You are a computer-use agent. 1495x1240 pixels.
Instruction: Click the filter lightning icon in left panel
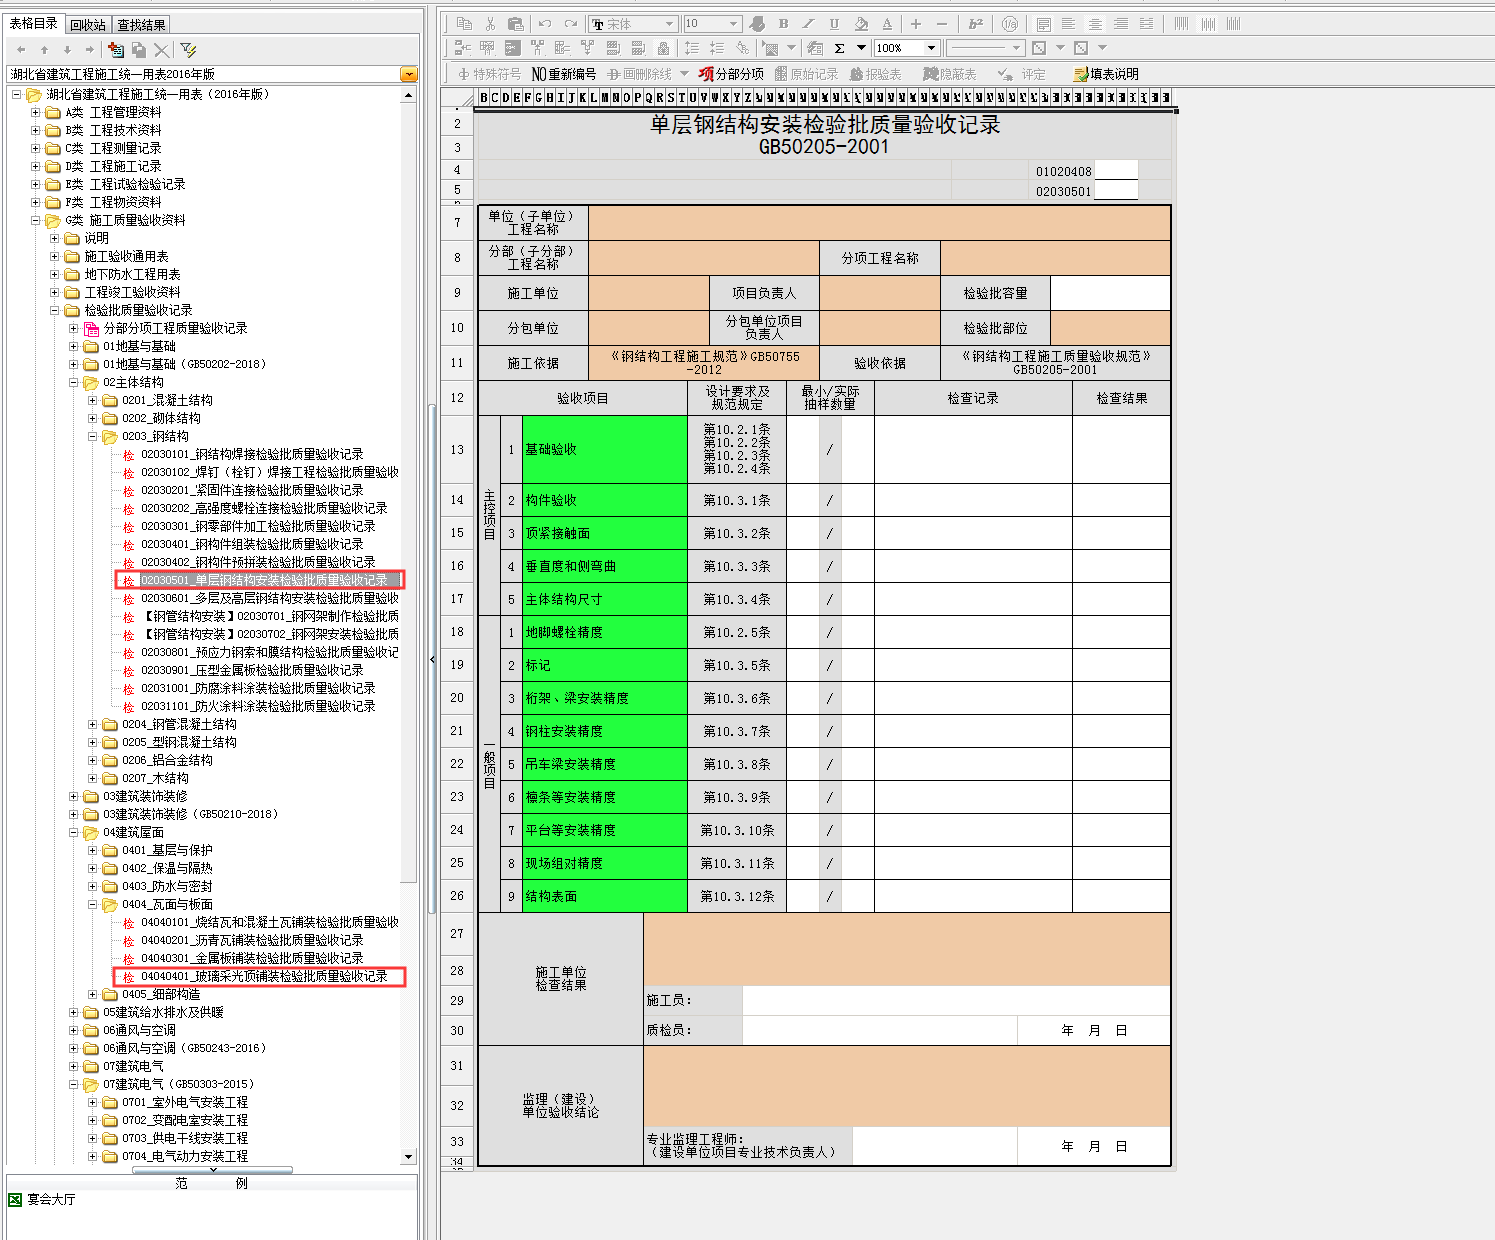pos(187,49)
